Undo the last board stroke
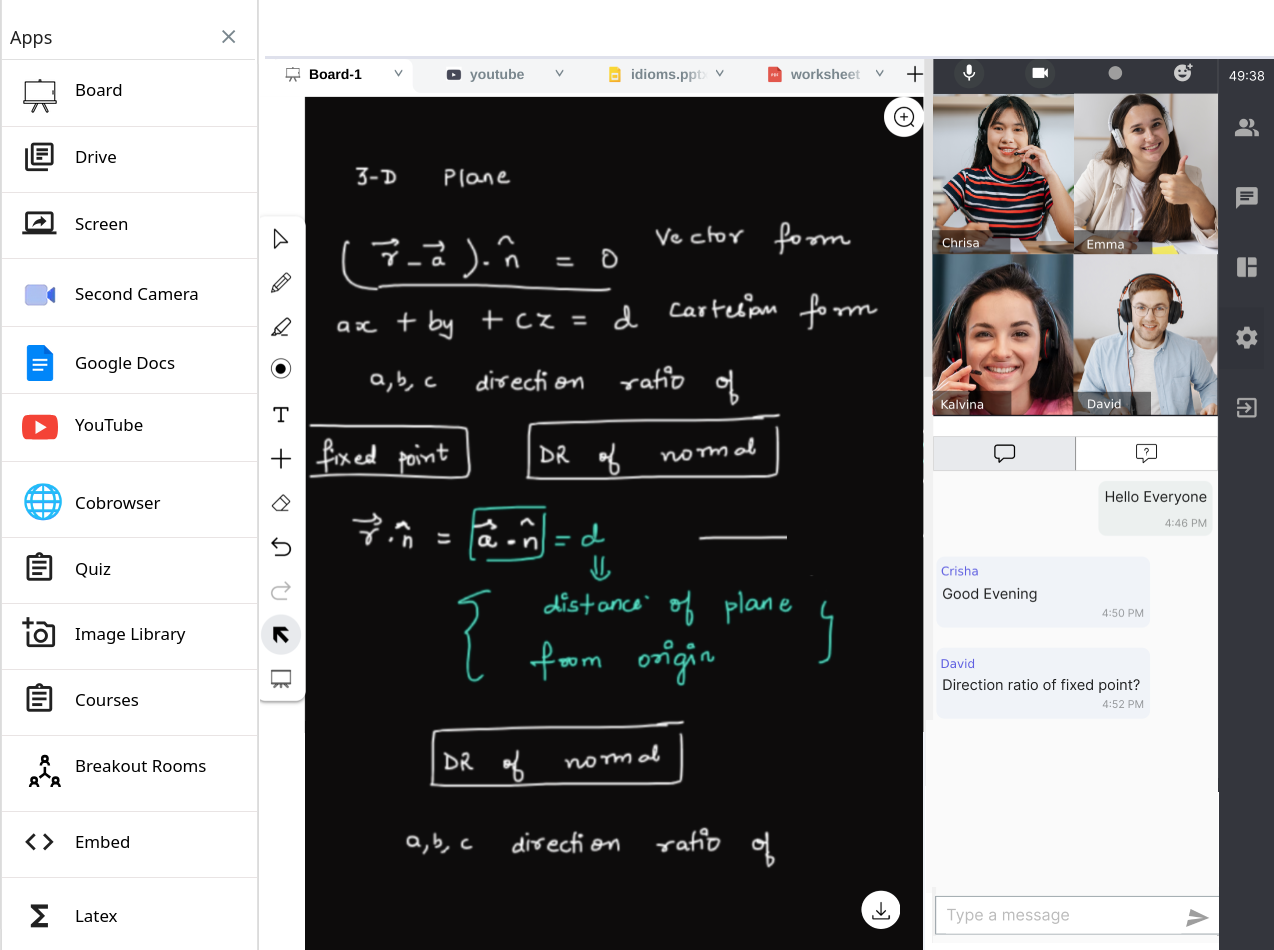1274x950 pixels. 281,547
